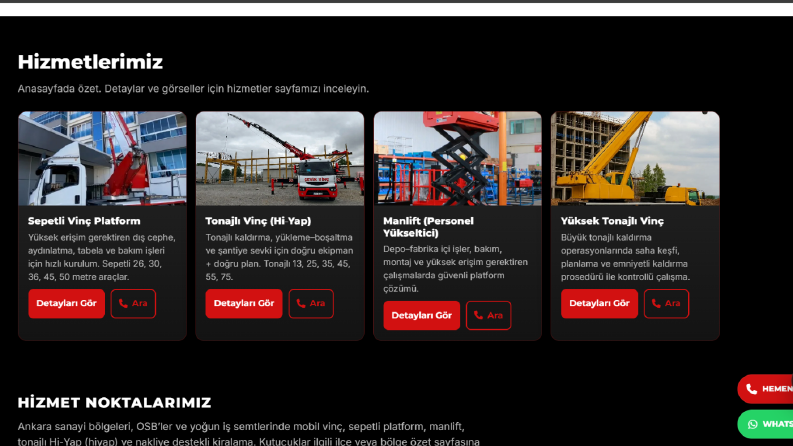Open details for Manlift card
The width and height of the screenshot is (793, 446).
click(421, 316)
